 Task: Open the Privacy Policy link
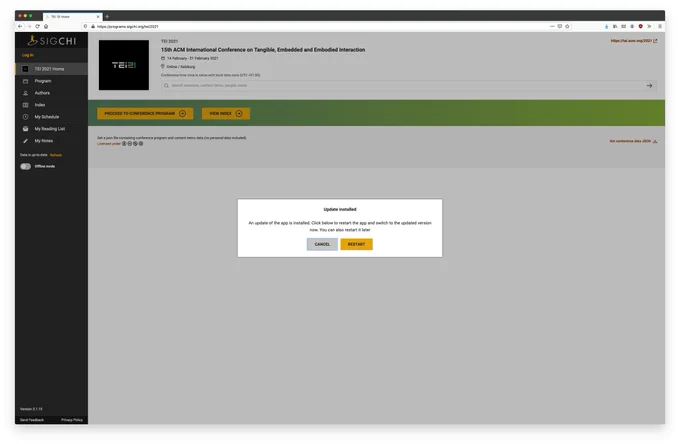click(72, 420)
